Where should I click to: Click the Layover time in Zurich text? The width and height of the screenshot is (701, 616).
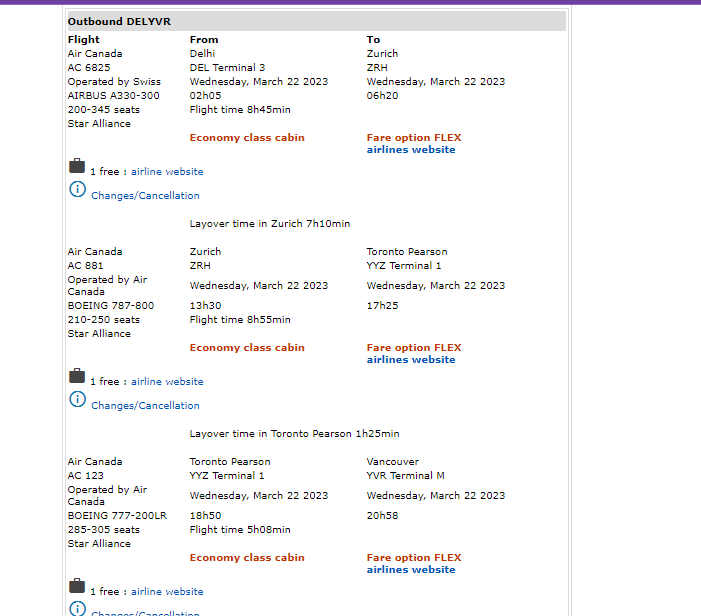click(269, 224)
